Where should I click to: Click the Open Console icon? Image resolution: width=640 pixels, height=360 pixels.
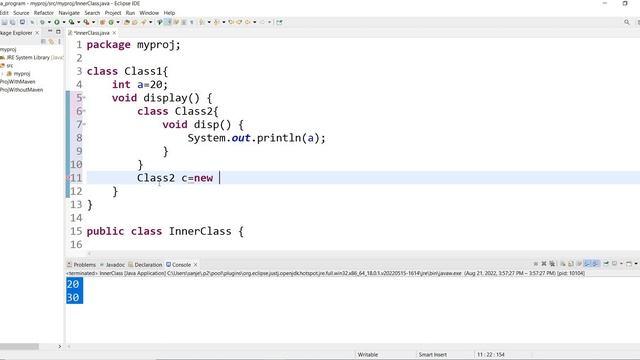(629, 264)
